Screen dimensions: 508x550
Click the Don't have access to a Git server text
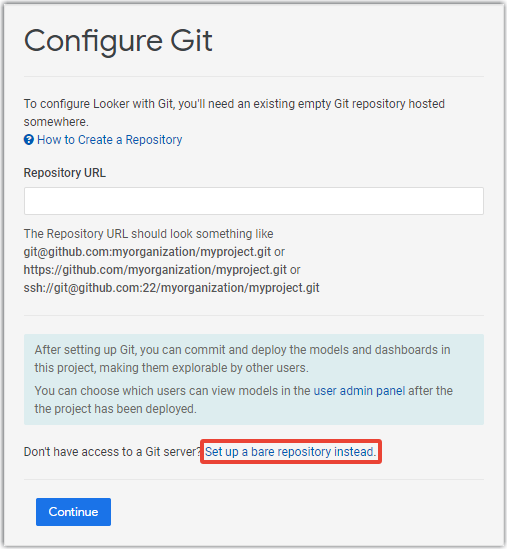click(x=112, y=452)
